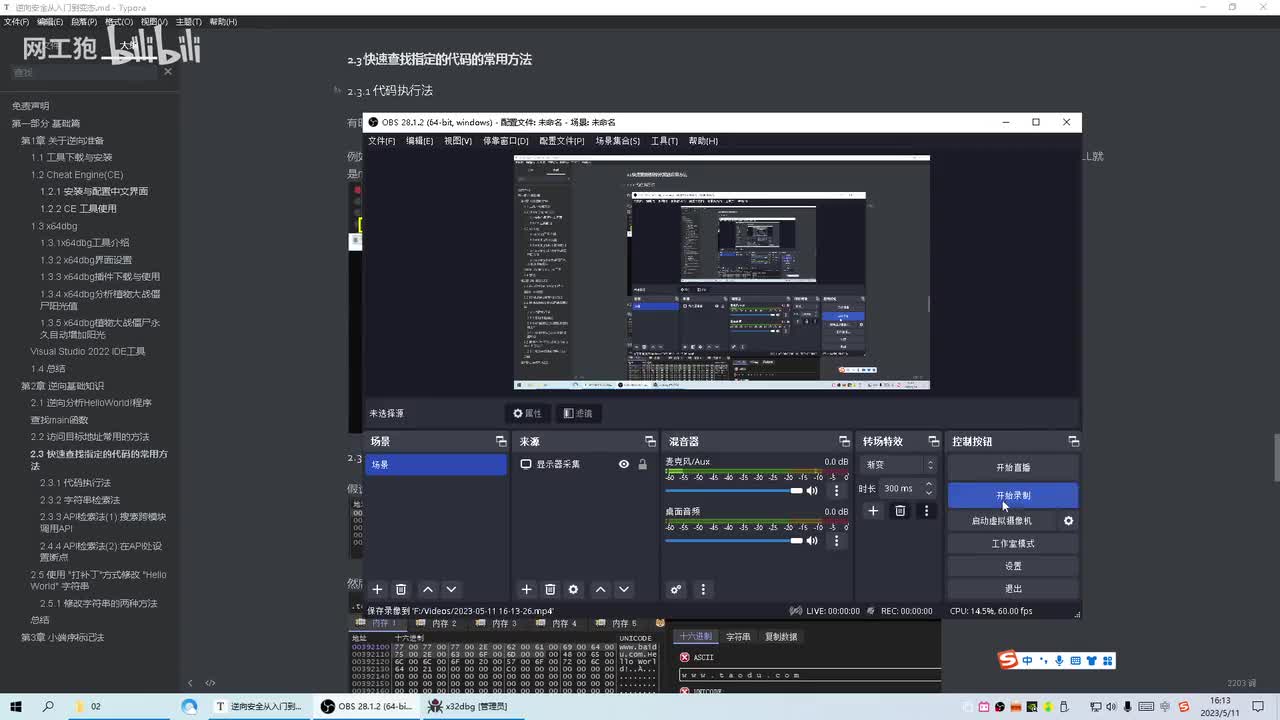Remove selected scene with trash icon
This screenshot has height=720, width=1280.
coord(401,590)
